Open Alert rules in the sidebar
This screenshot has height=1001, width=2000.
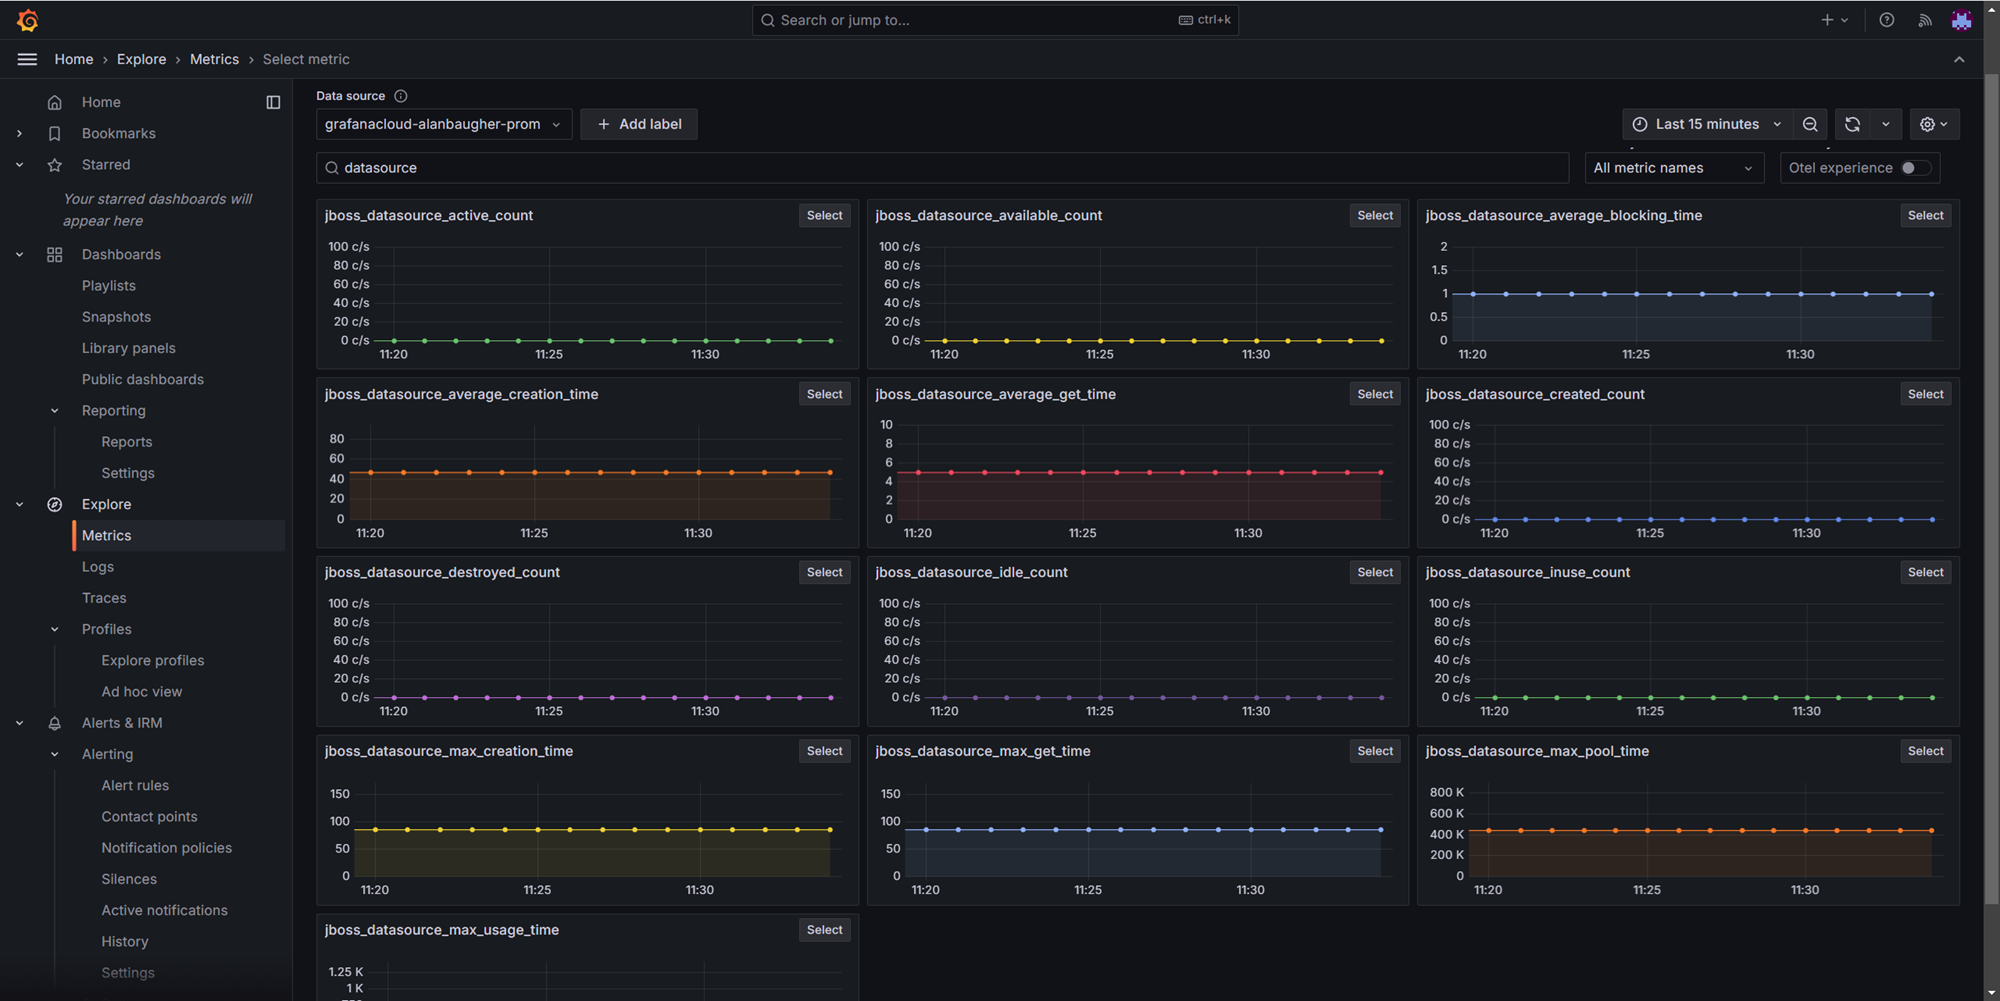135,786
